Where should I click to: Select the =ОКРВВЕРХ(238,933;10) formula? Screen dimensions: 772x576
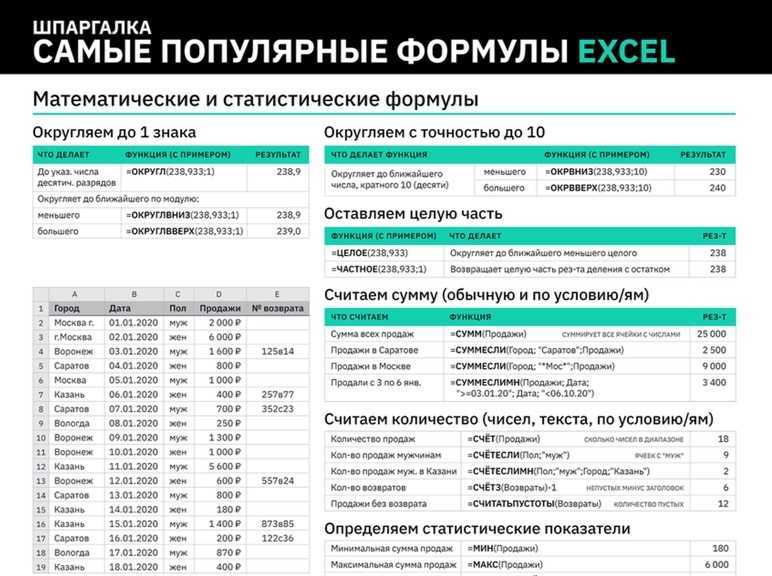pyautogui.click(x=598, y=188)
